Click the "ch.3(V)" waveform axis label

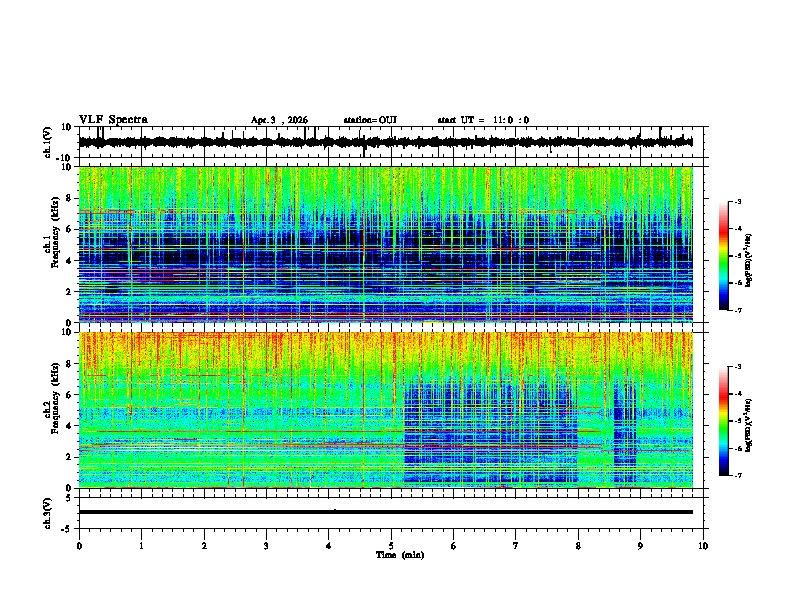coord(47,513)
